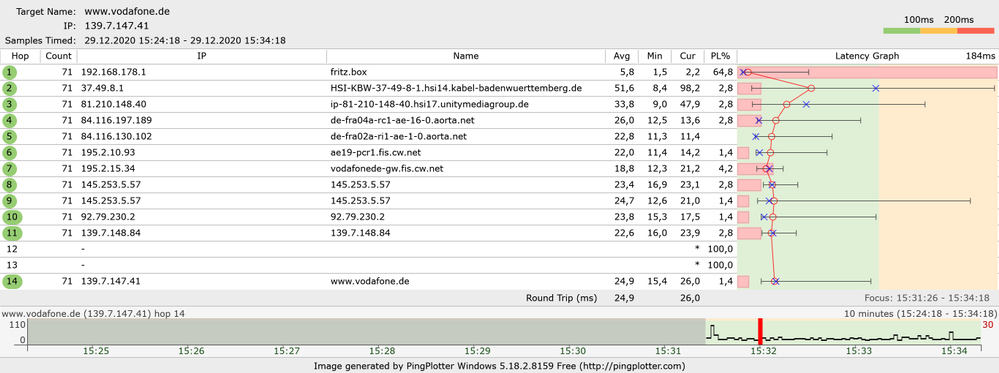Click the Count column header
This screenshot has width=999, height=373.
click(59, 56)
